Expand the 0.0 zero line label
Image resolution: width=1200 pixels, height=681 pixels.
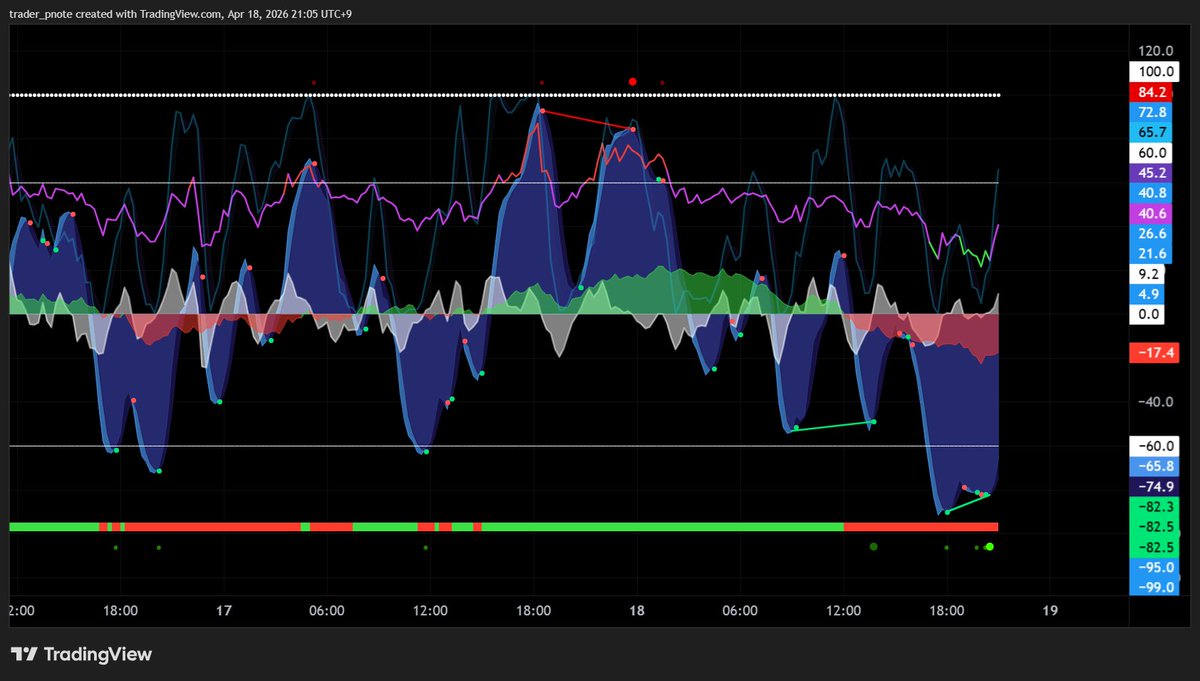[1153, 314]
